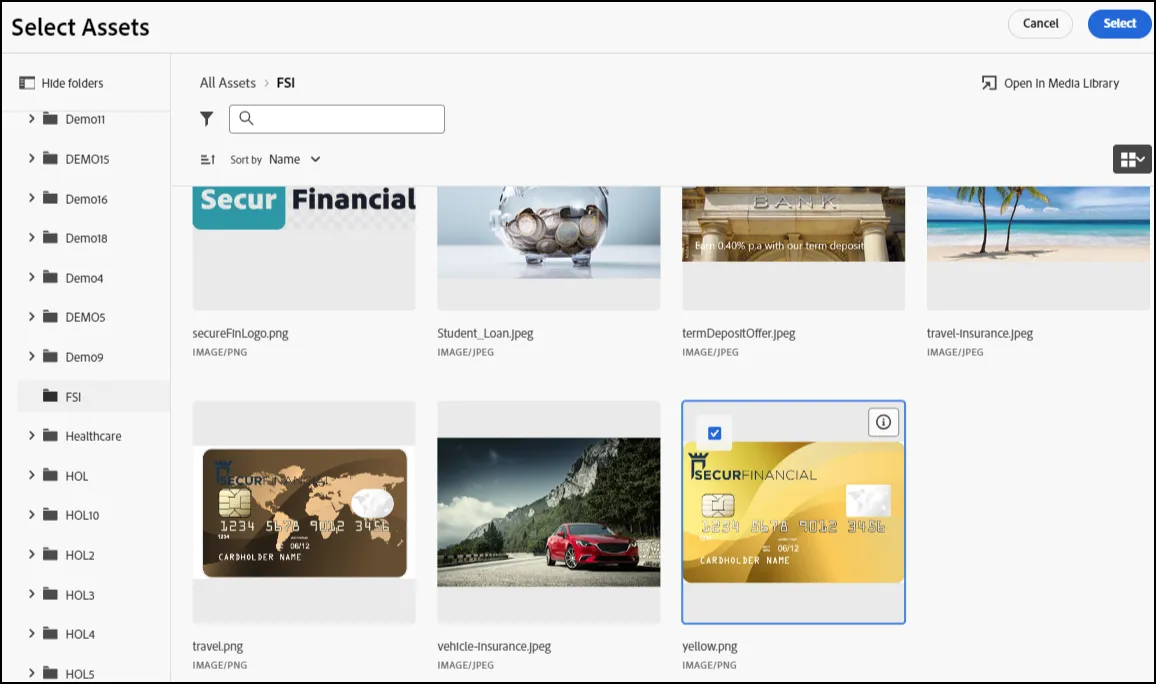Select the secureFinLogo.png thumbnail
This screenshot has height=684, width=1156.
click(304, 248)
